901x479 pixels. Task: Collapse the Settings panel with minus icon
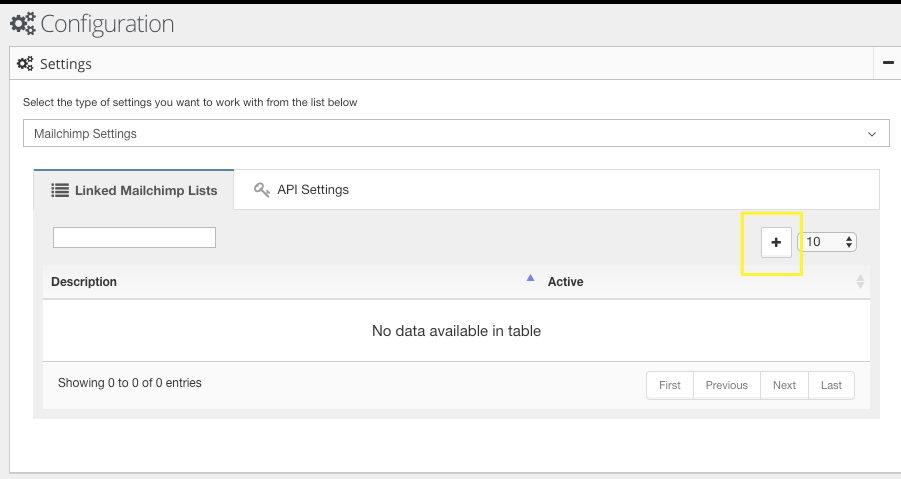click(x=888, y=63)
